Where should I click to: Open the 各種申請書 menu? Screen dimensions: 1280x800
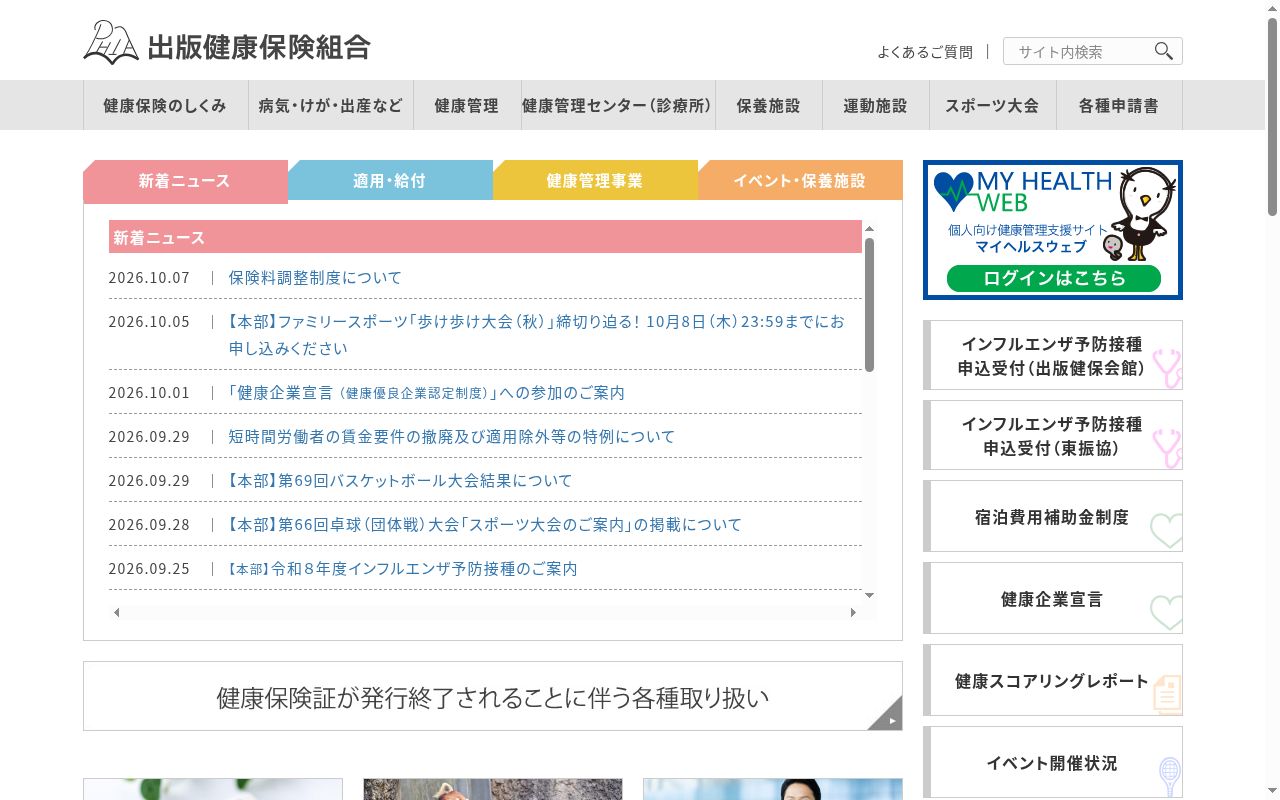pyautogui.click(x=1119, y=105)
